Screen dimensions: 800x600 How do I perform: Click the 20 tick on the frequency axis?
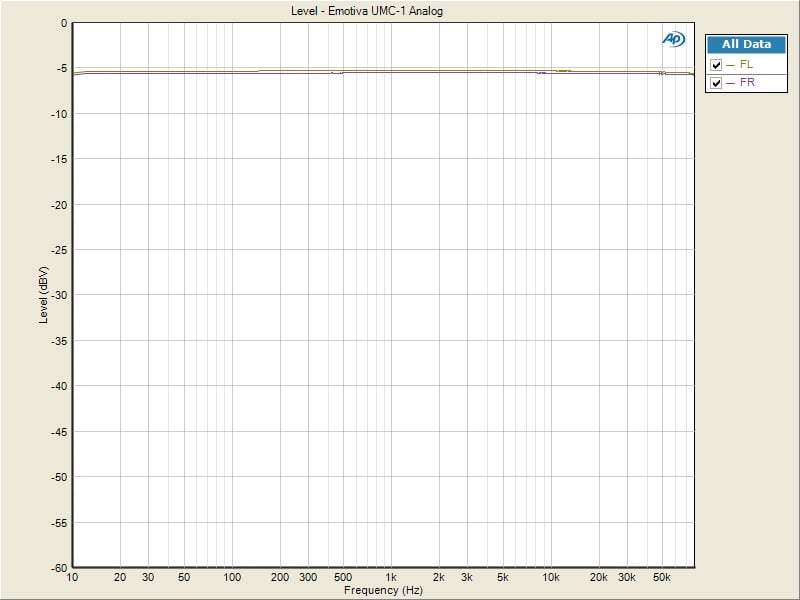(x=120, y=578)
